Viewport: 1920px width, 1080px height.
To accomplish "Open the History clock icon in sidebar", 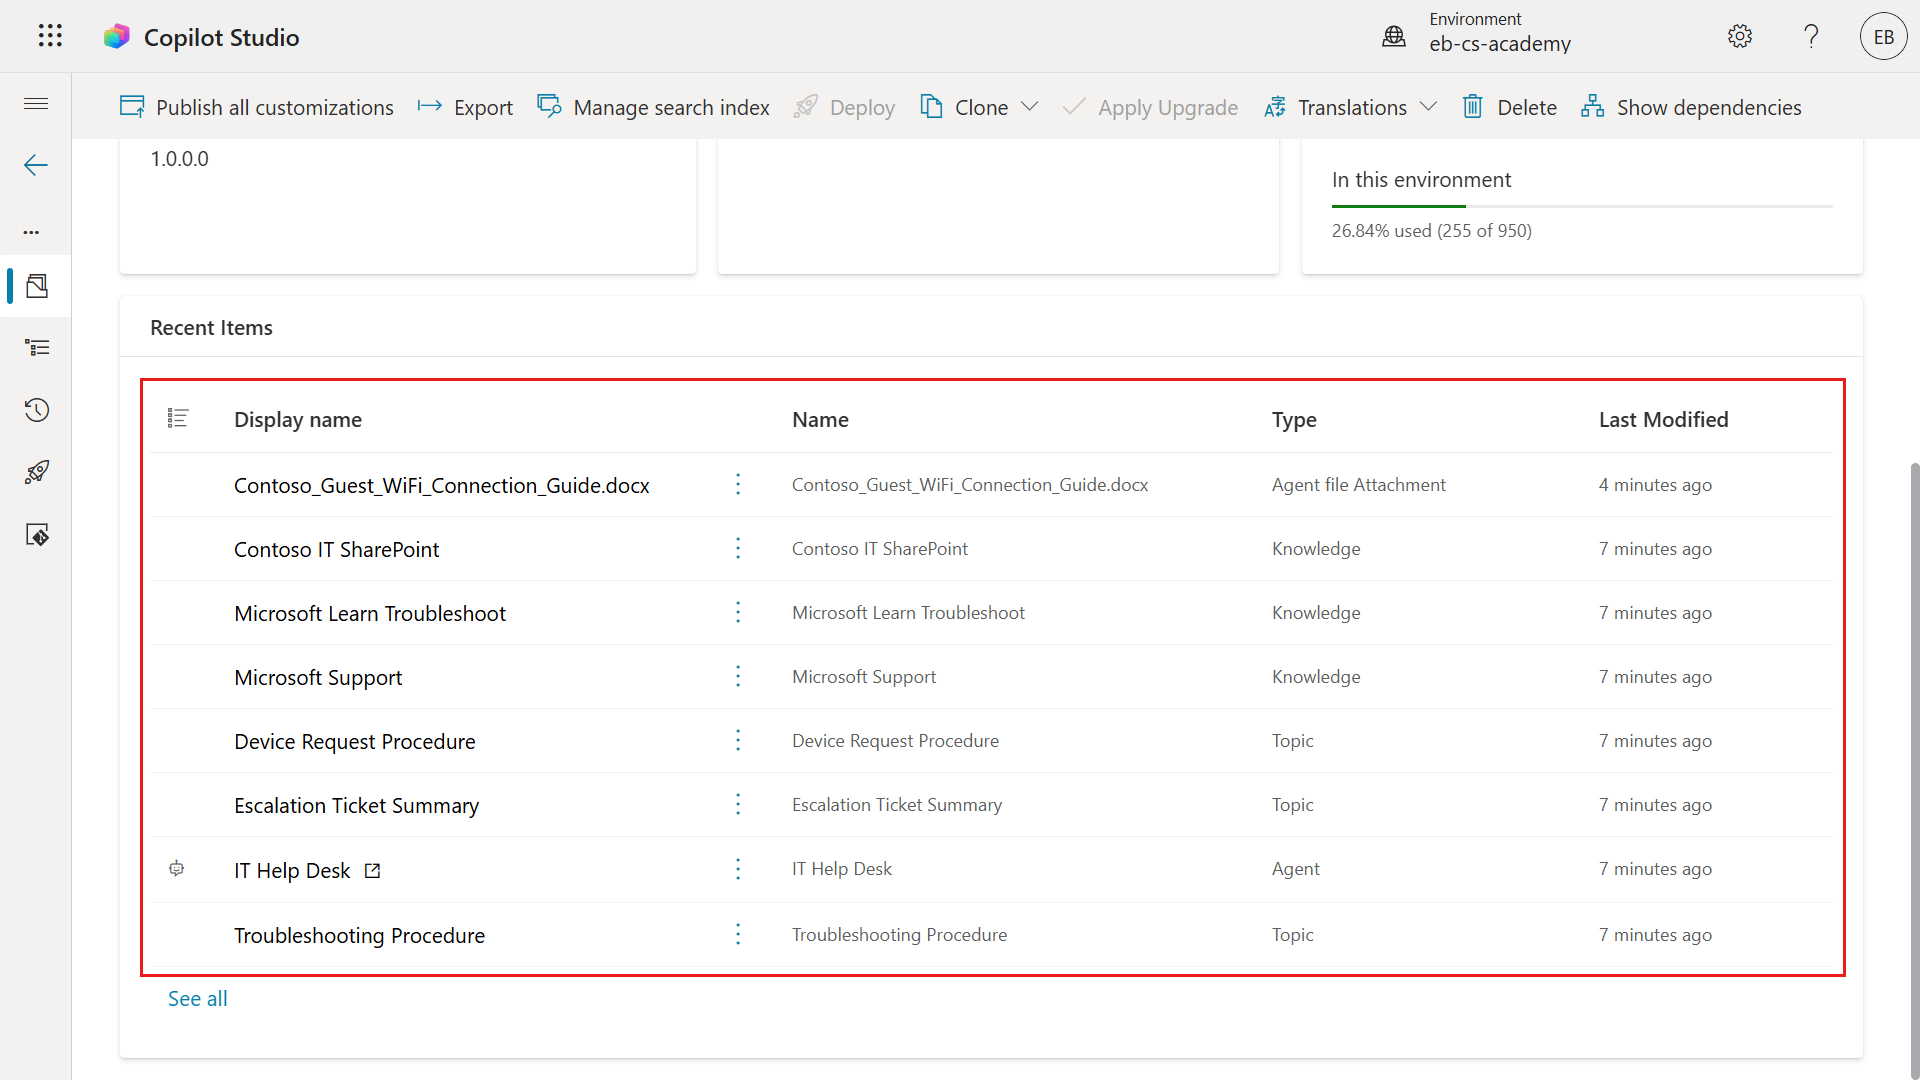I will 37,410.
